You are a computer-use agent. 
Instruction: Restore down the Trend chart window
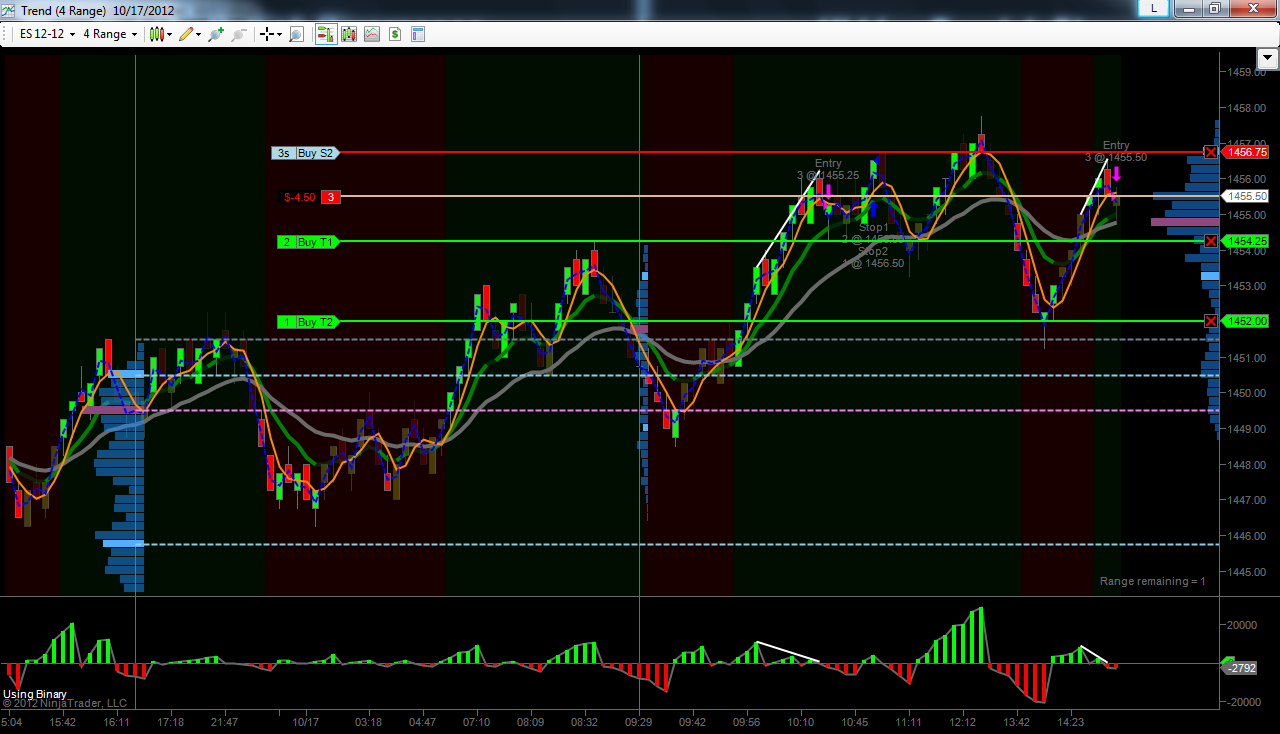click(x=1213, y=8)
